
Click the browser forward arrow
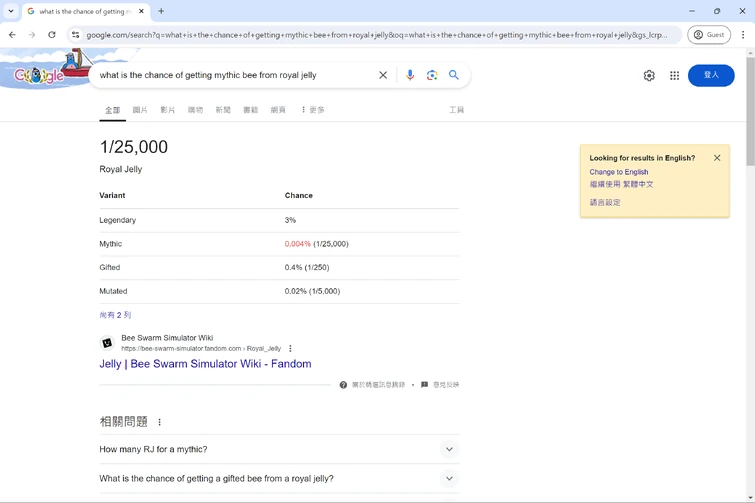(32, 35)
